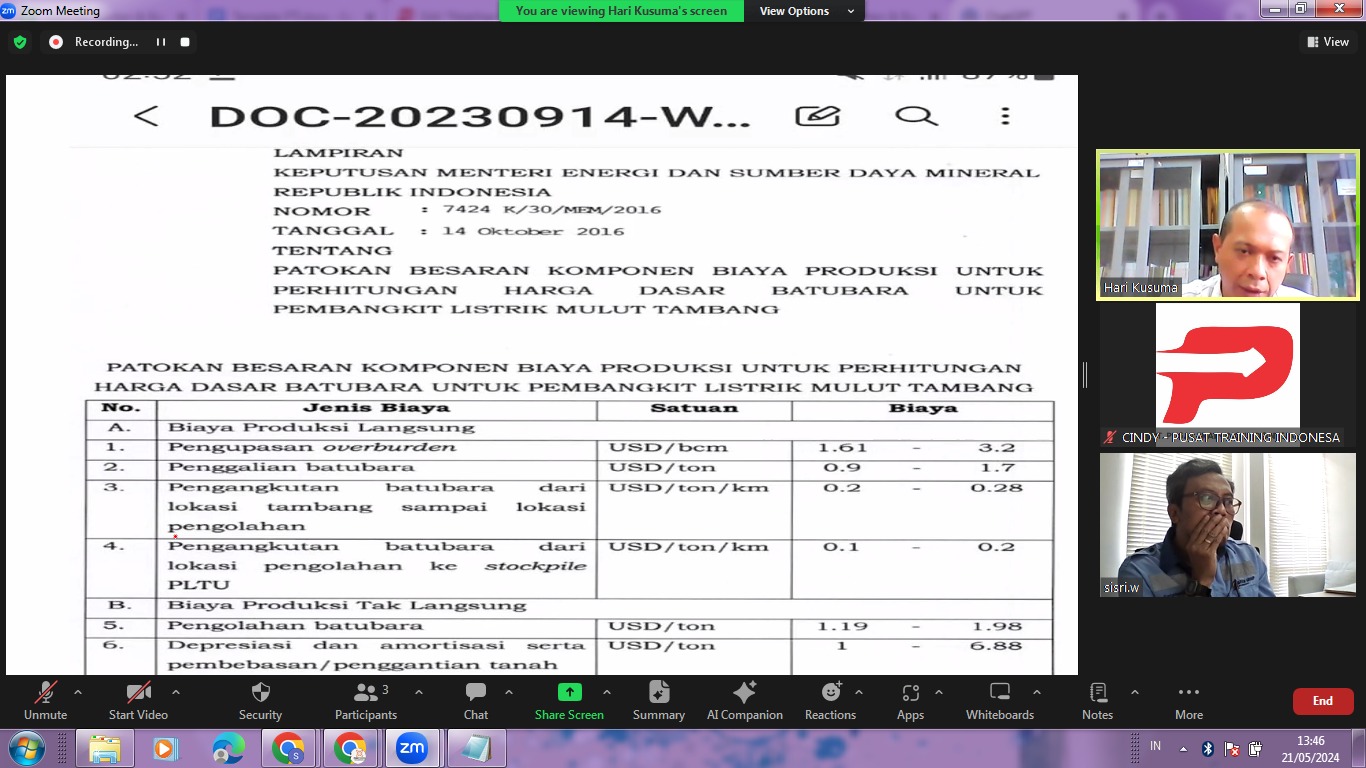Expand chevron next to Share Screen
The height and width of the screenshot is (768, 1366).
click(606, 692)
